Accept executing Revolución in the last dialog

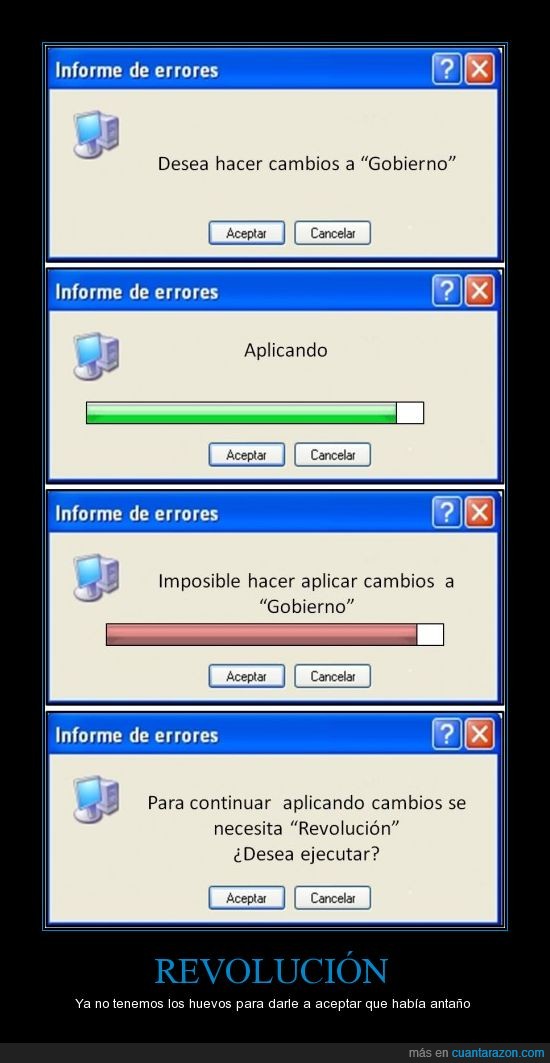246,898
